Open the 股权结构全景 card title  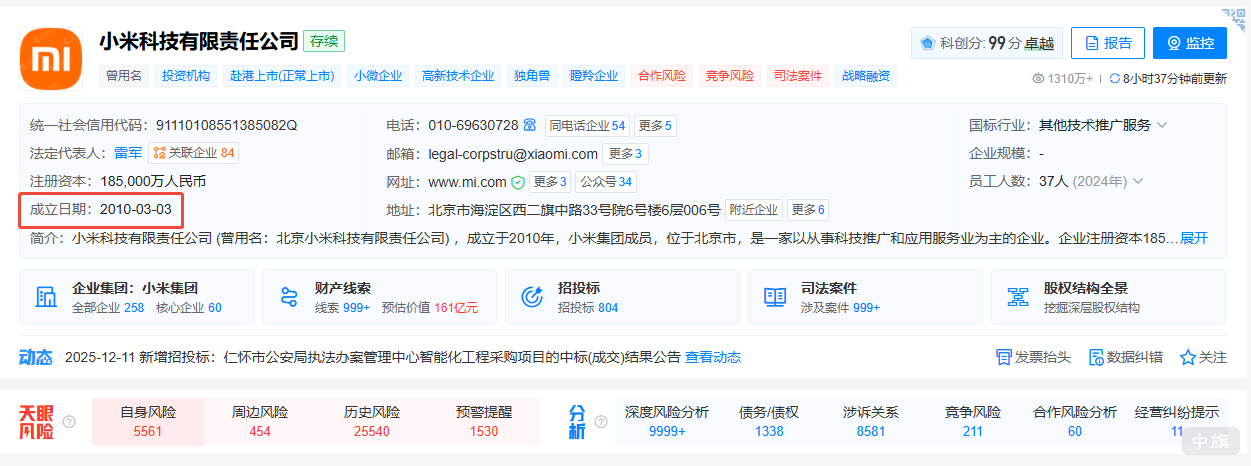click(1086, 288)
